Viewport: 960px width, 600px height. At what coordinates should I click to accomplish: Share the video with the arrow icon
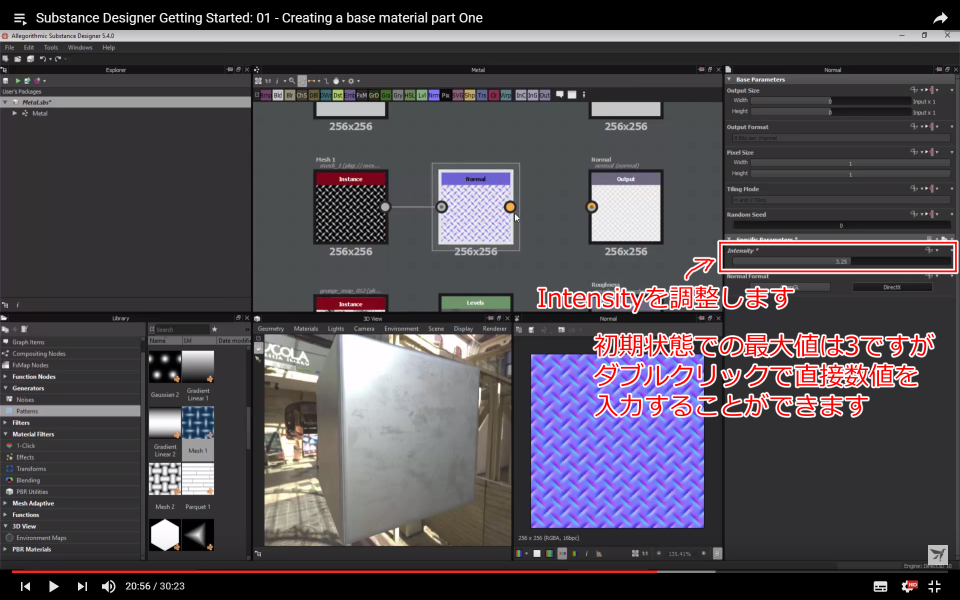pos(940,18)
